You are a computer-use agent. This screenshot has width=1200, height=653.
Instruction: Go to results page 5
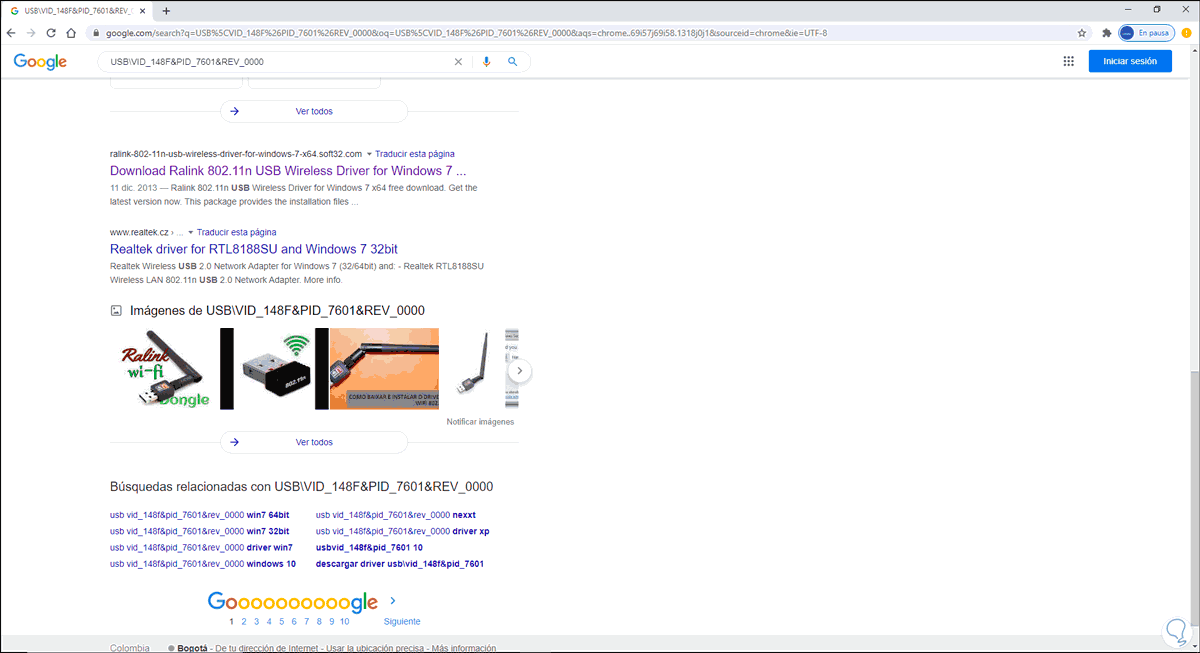281,621
